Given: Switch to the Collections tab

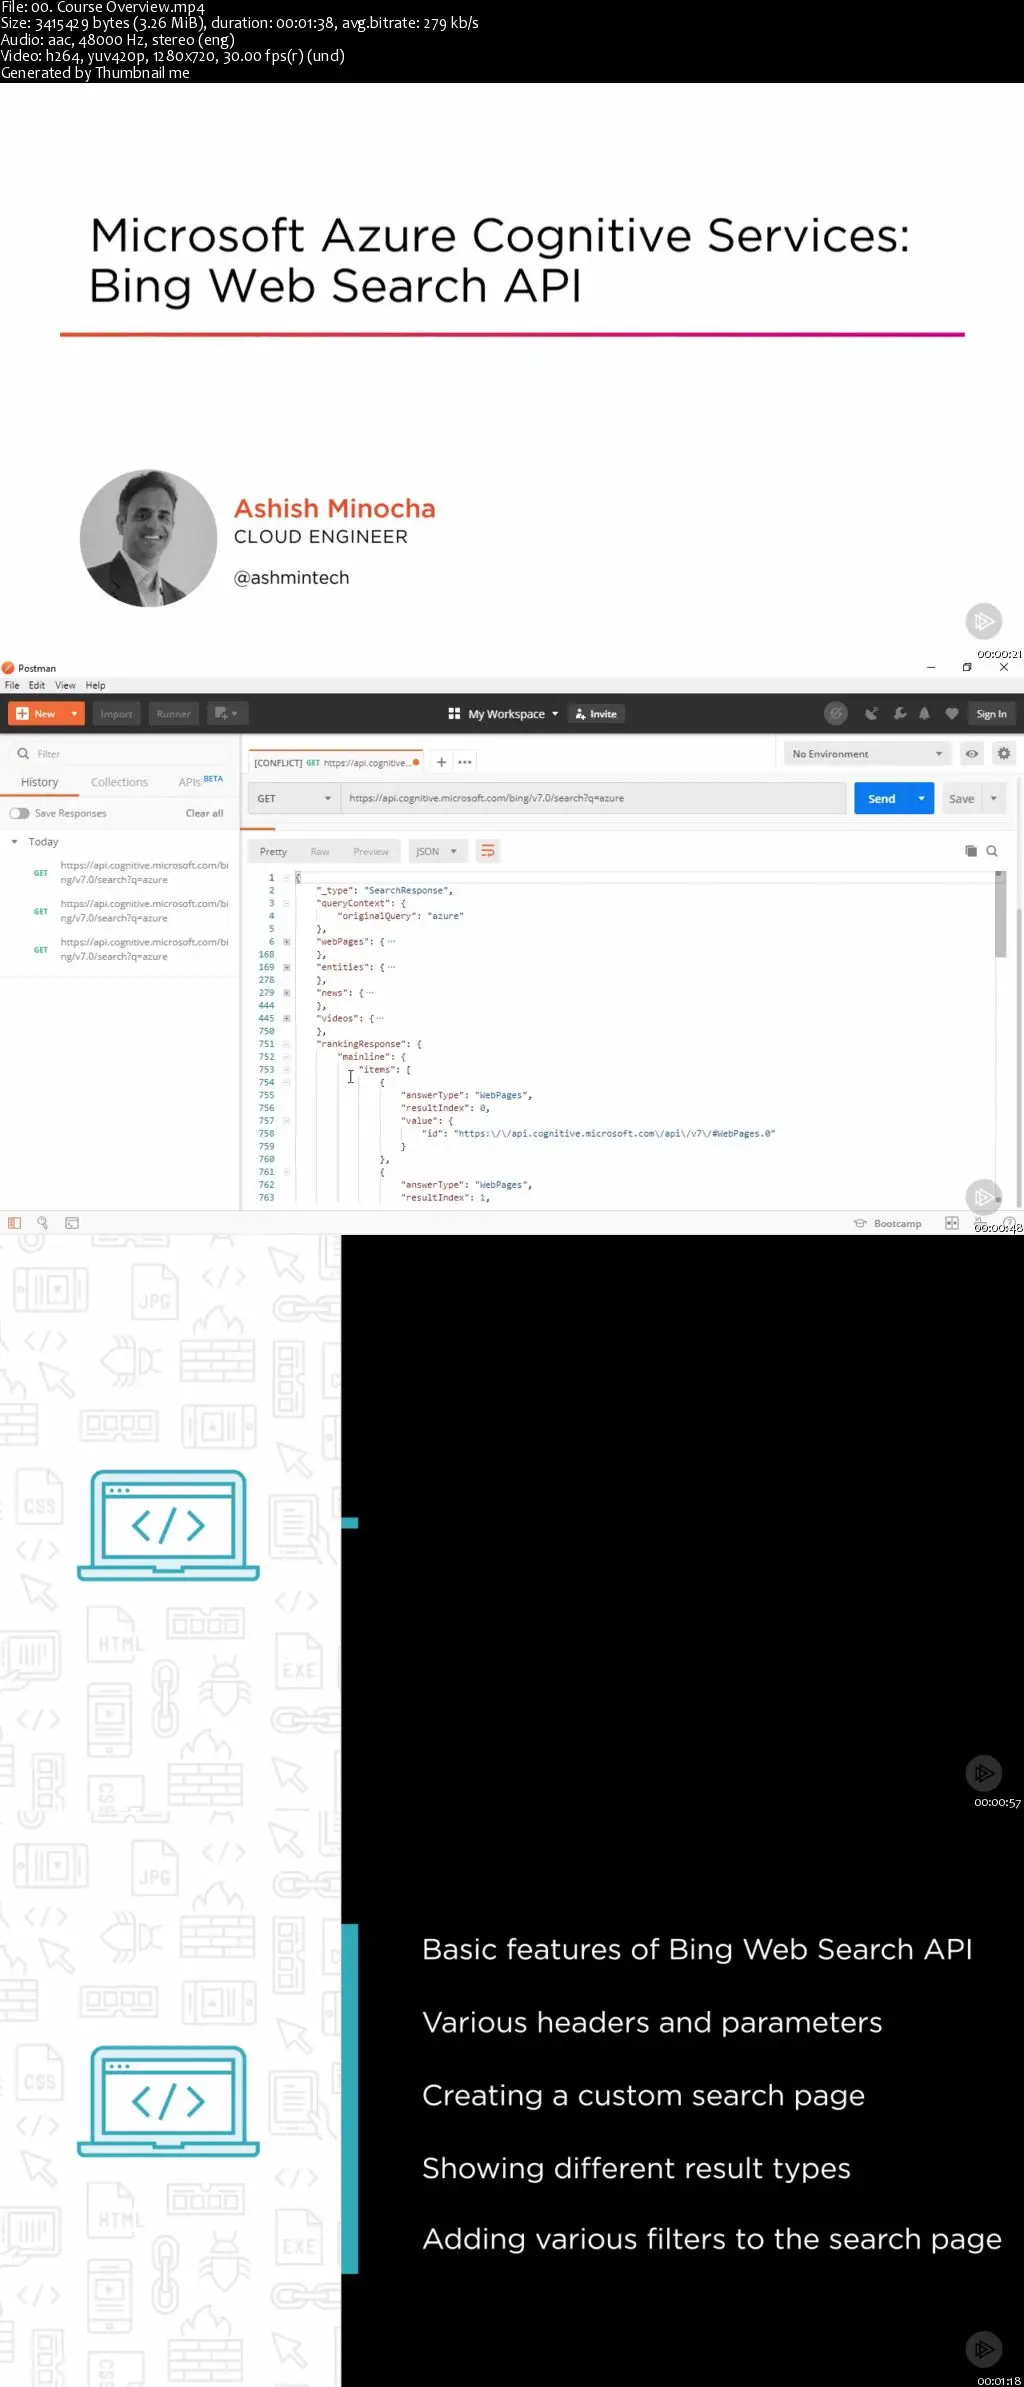Looking at the screenshot, I should [x=119, y=782].
